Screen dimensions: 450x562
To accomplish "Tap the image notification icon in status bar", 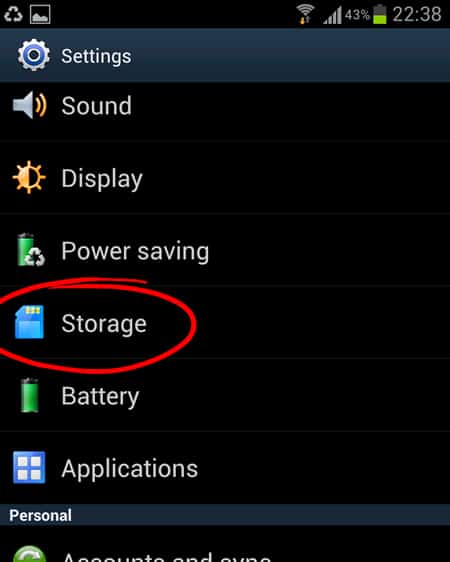I will point(40,15).
